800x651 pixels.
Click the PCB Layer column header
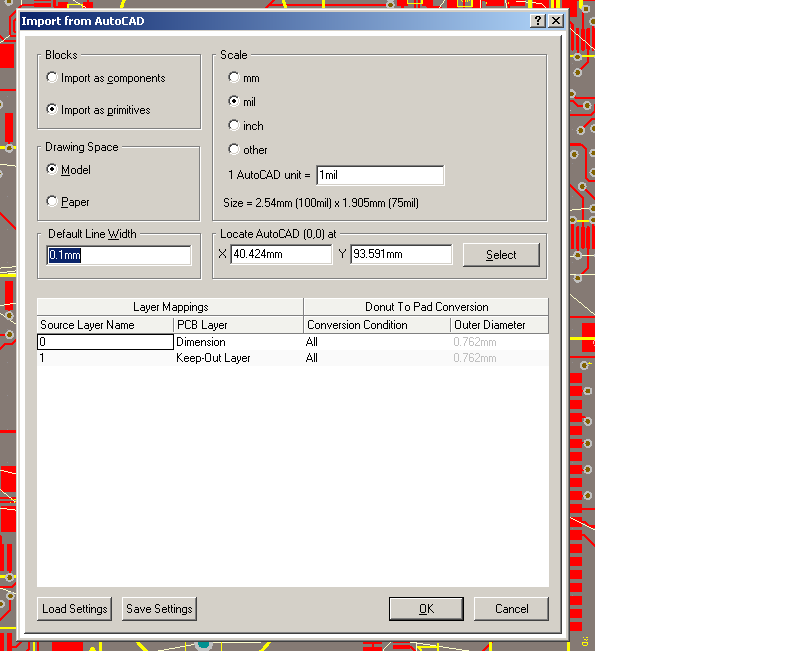tap(239, 325)
